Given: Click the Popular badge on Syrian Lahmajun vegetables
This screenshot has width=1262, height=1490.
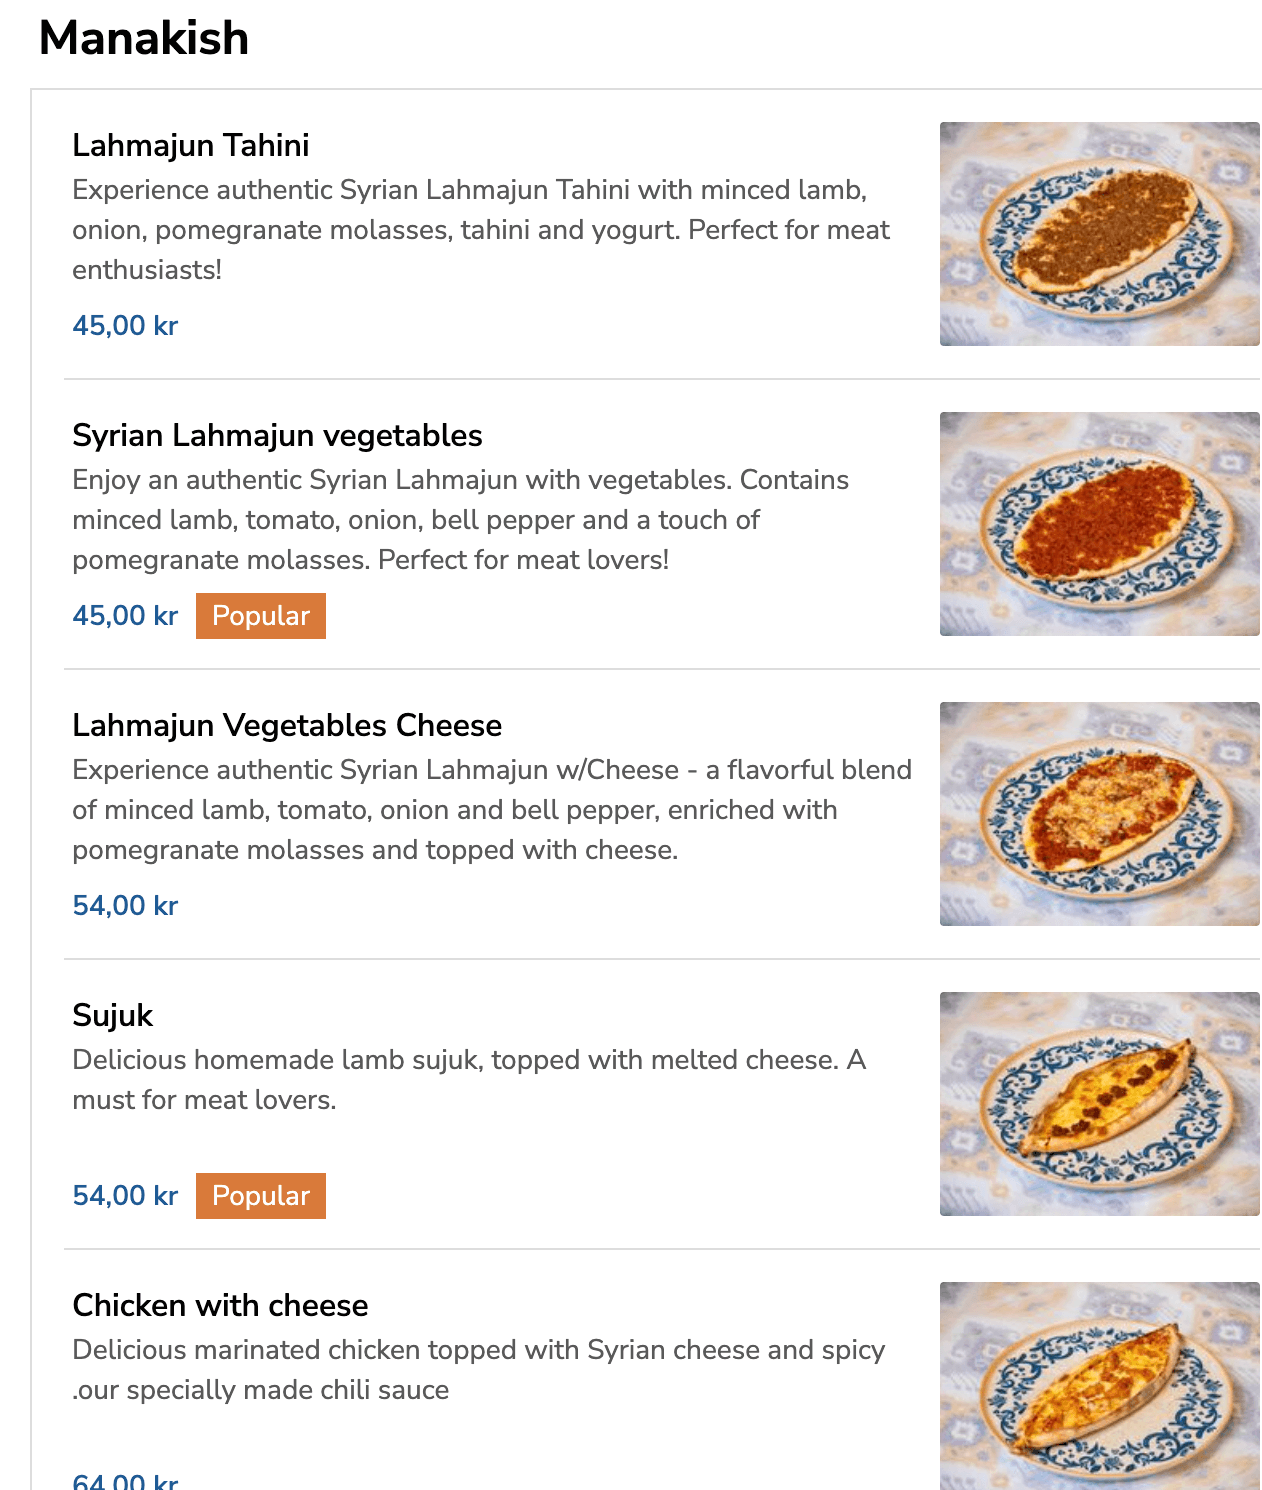Looking at the screenshot, I should pyautogui.click(x=261, y=615).
